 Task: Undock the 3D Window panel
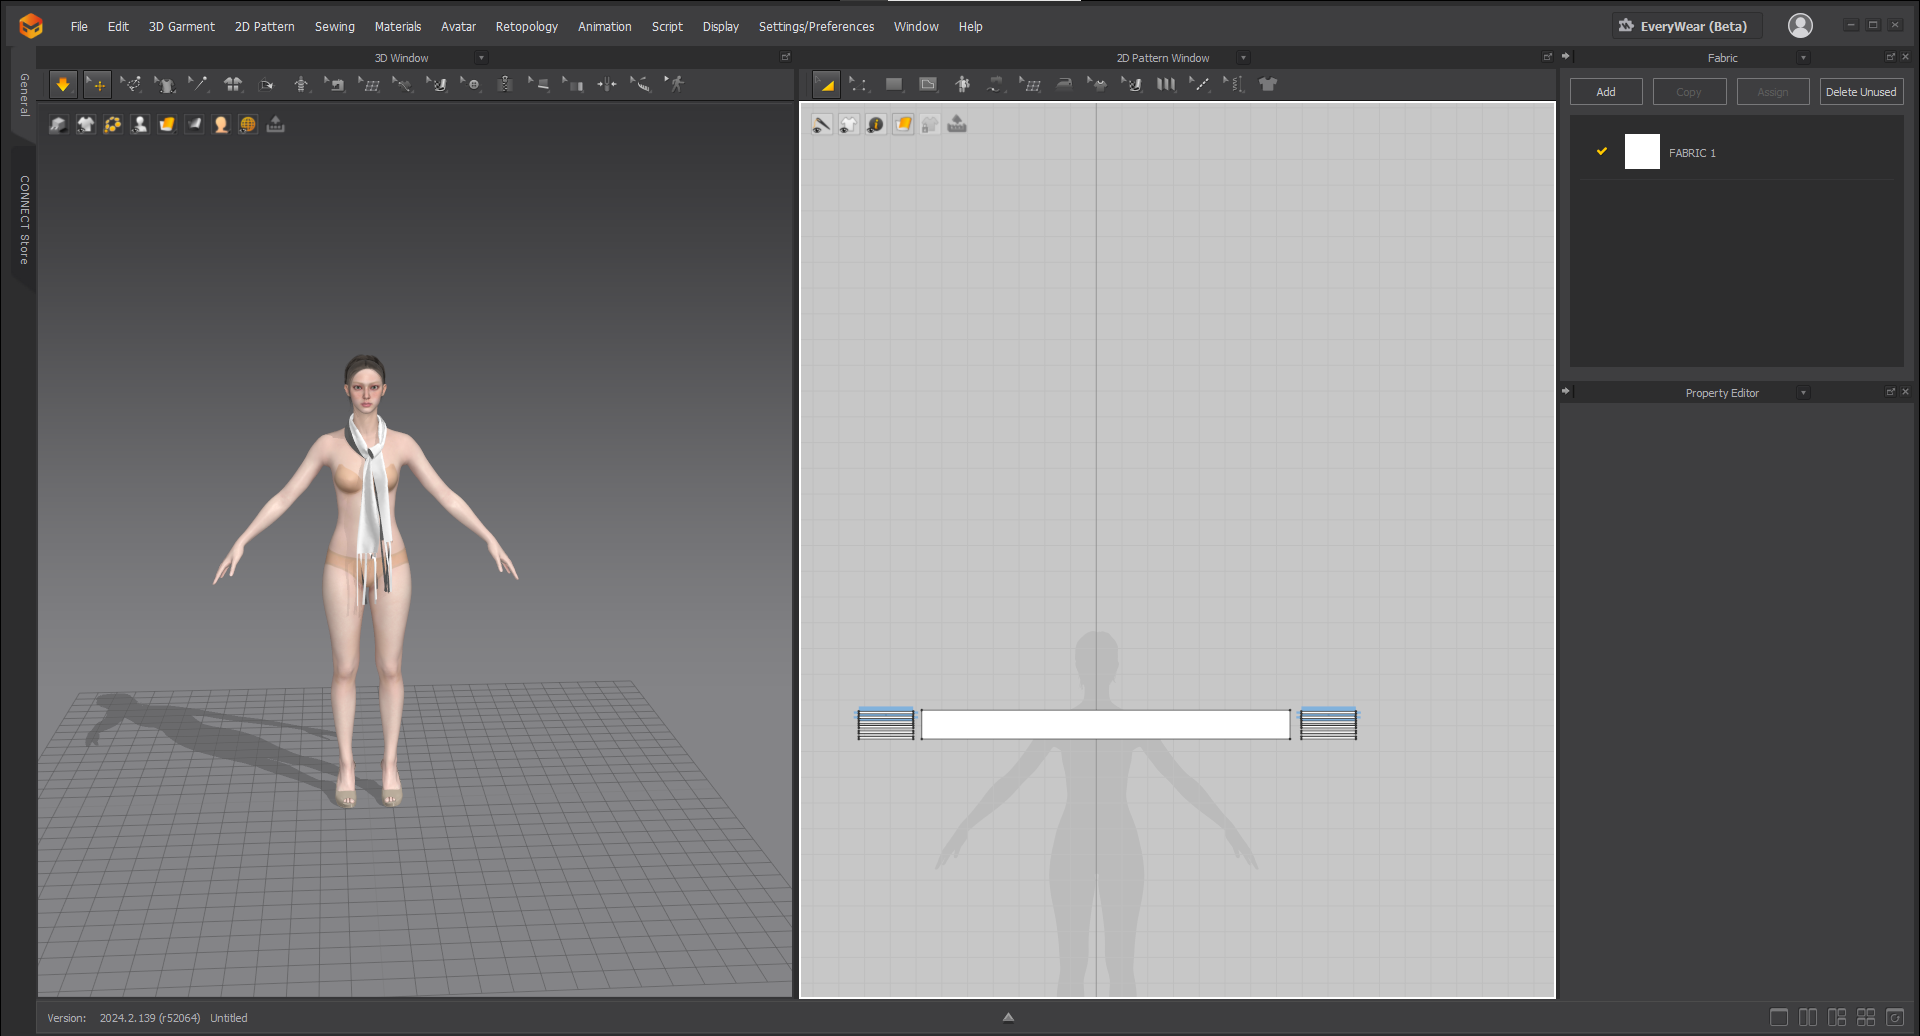click(785, 57)
